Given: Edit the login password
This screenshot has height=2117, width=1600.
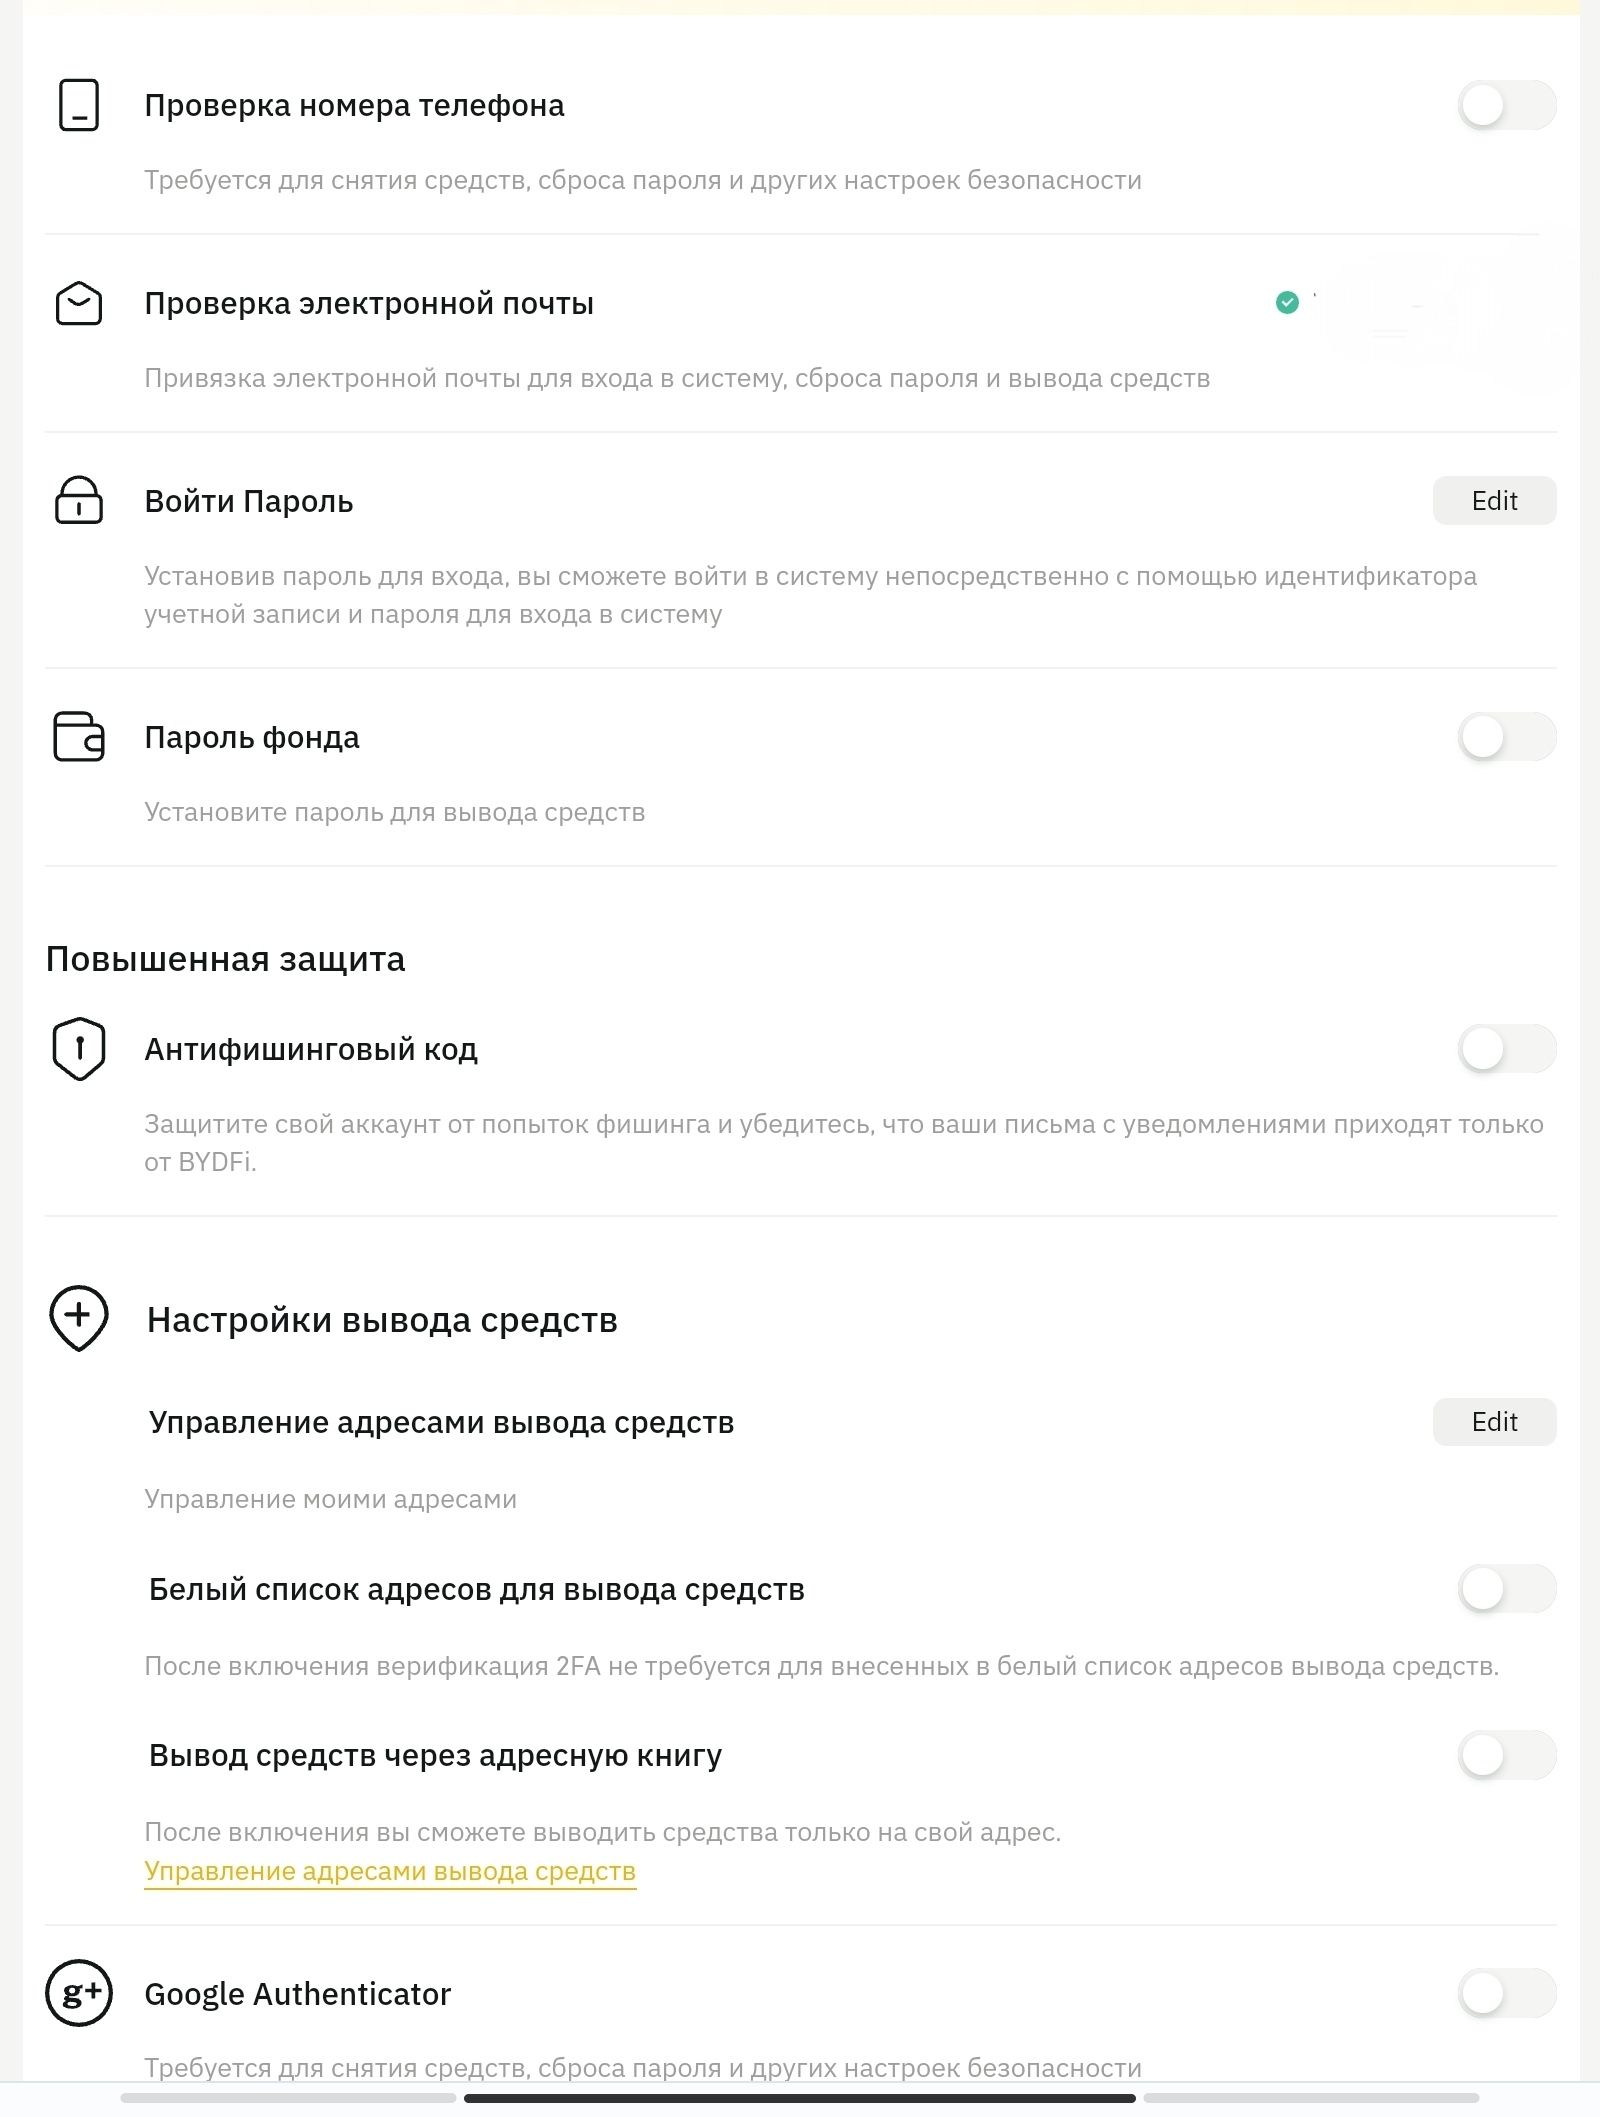Looking at the screenshot, I should pyautogui.click(x=1494, y=500).
